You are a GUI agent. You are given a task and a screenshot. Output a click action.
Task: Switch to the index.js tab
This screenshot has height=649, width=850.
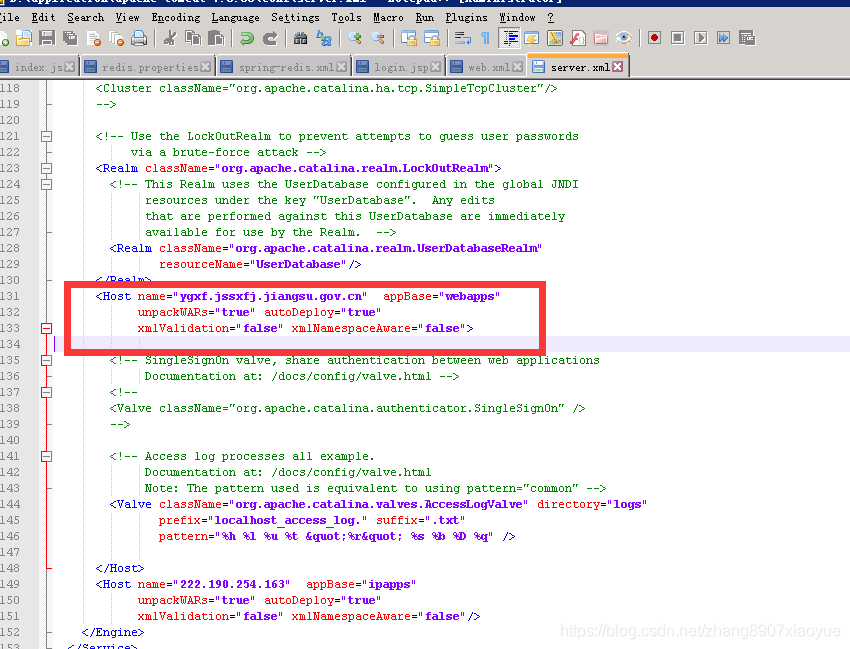(38, 67)
